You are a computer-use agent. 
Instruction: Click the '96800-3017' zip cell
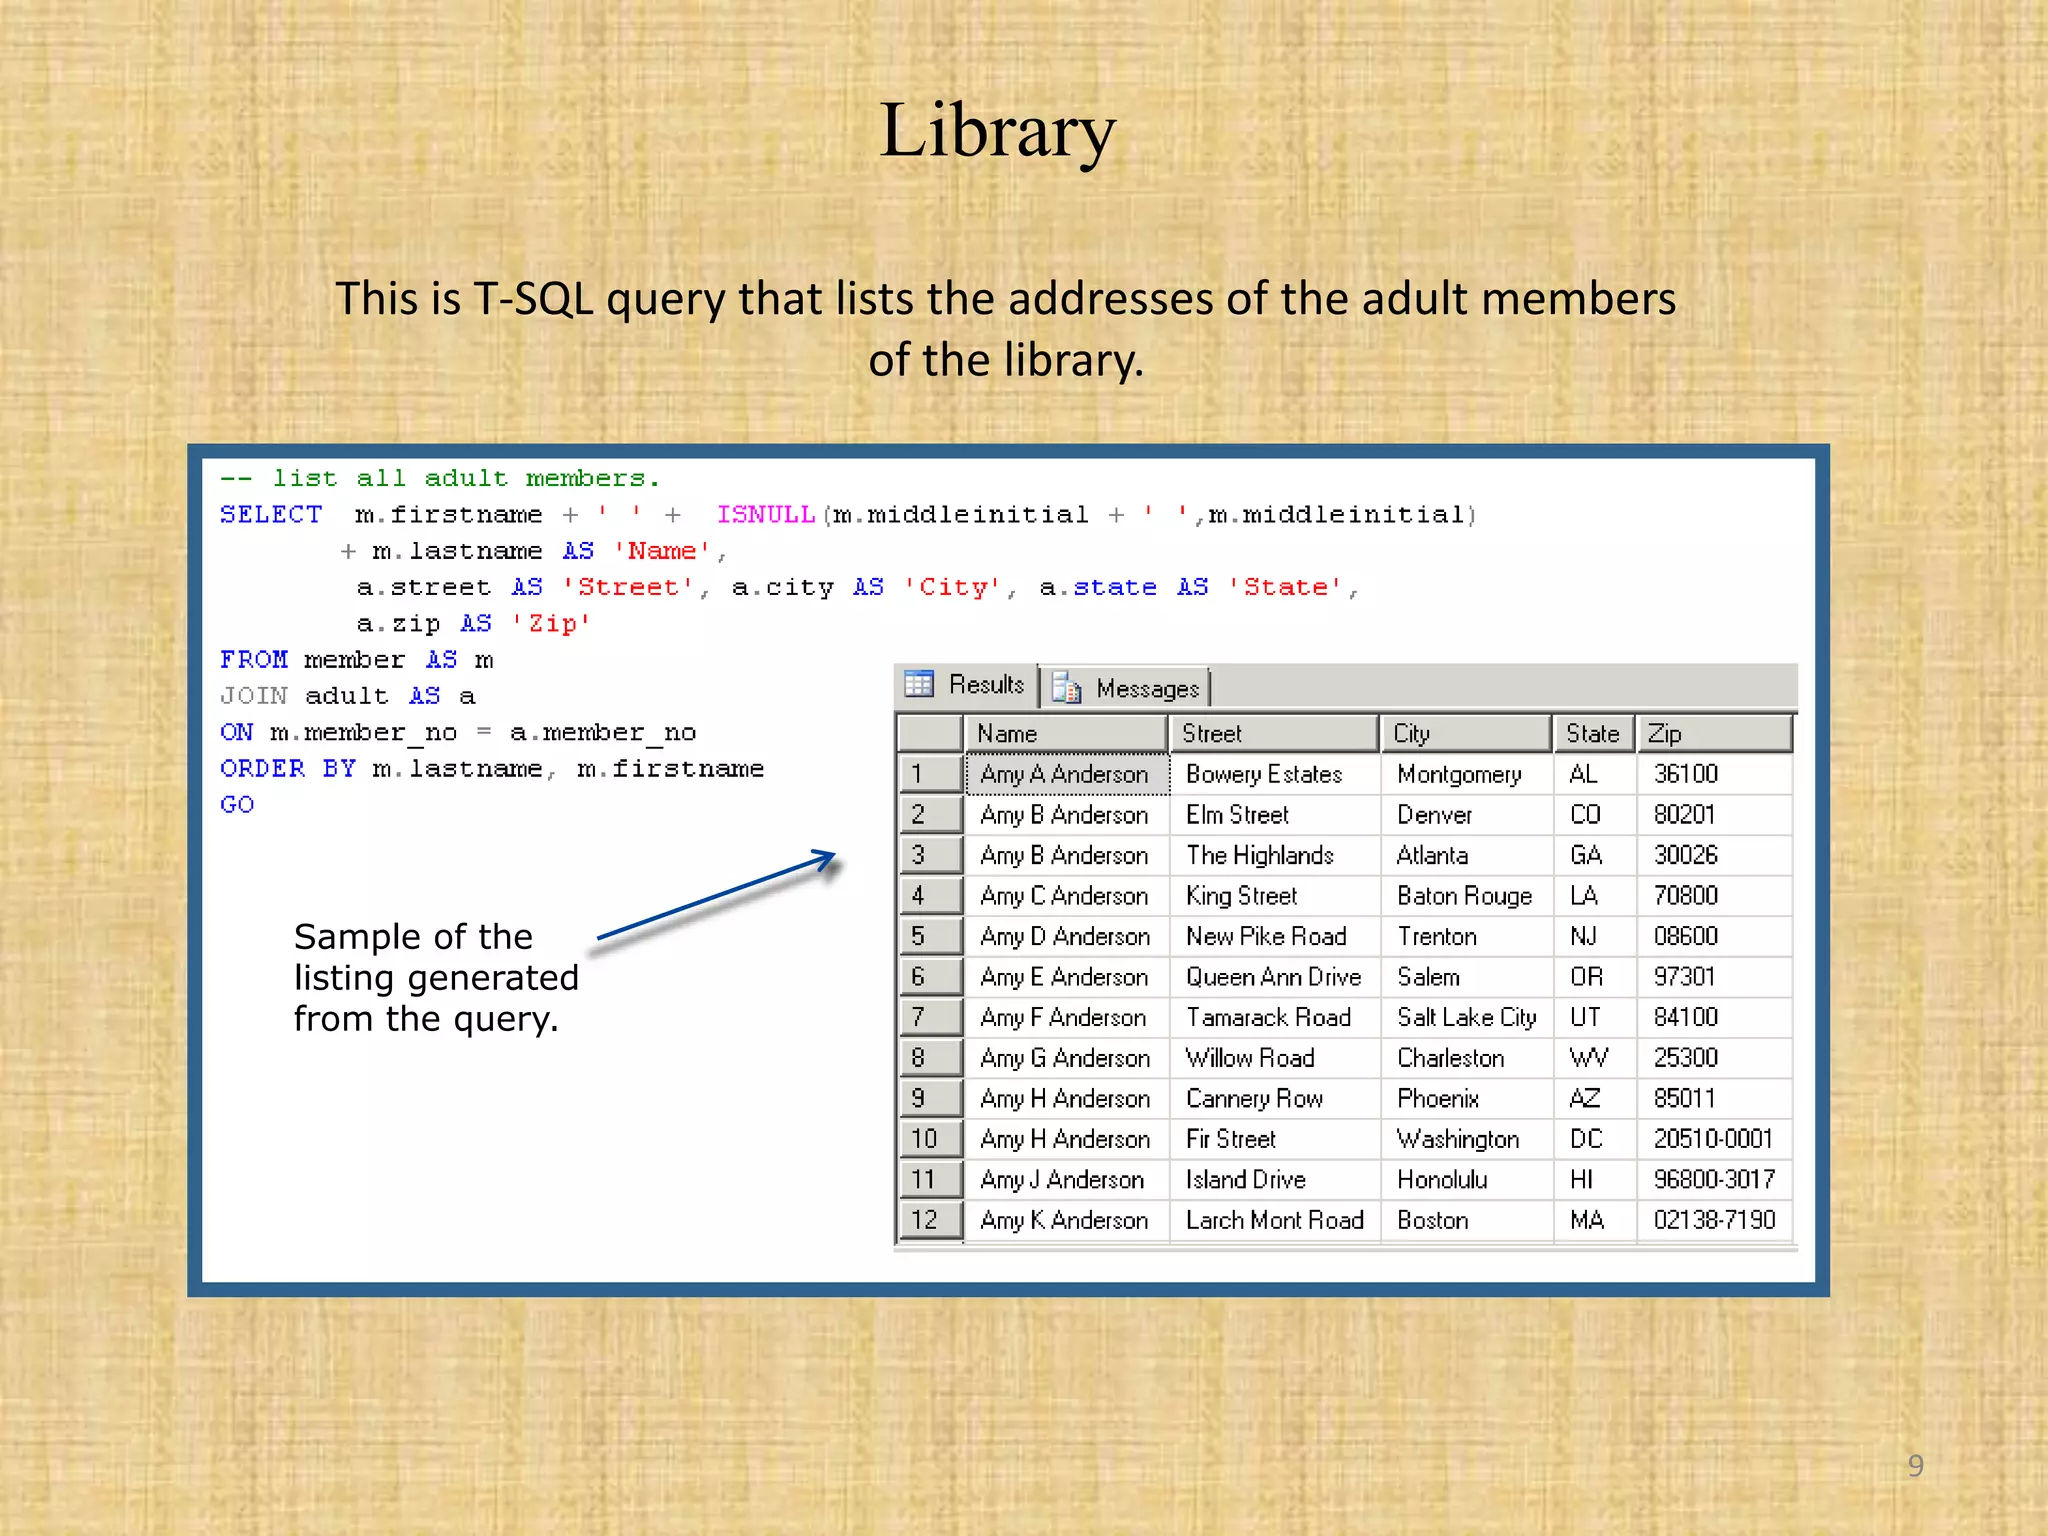[x=1714, y=1180]
